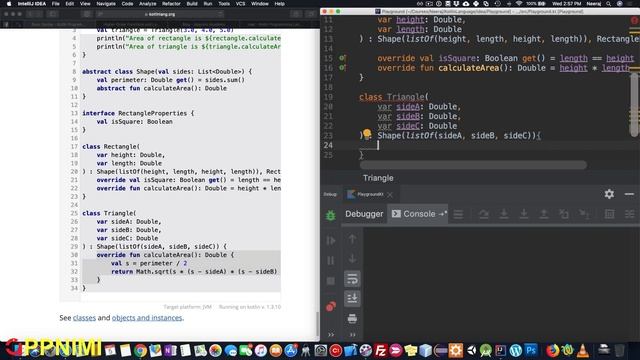Click 'abstract class Shape' line in browser code
Viewport: 640px width, 360px height.
(x=167, y=71)
